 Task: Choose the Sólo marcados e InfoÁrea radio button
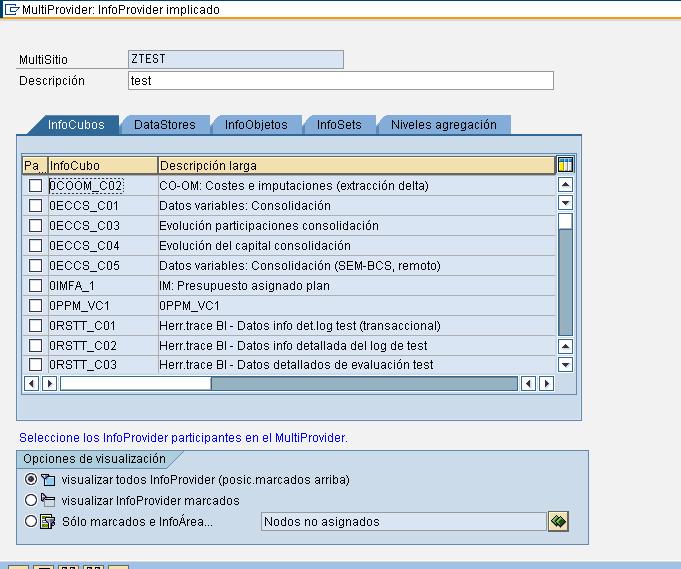pos(31,521)
